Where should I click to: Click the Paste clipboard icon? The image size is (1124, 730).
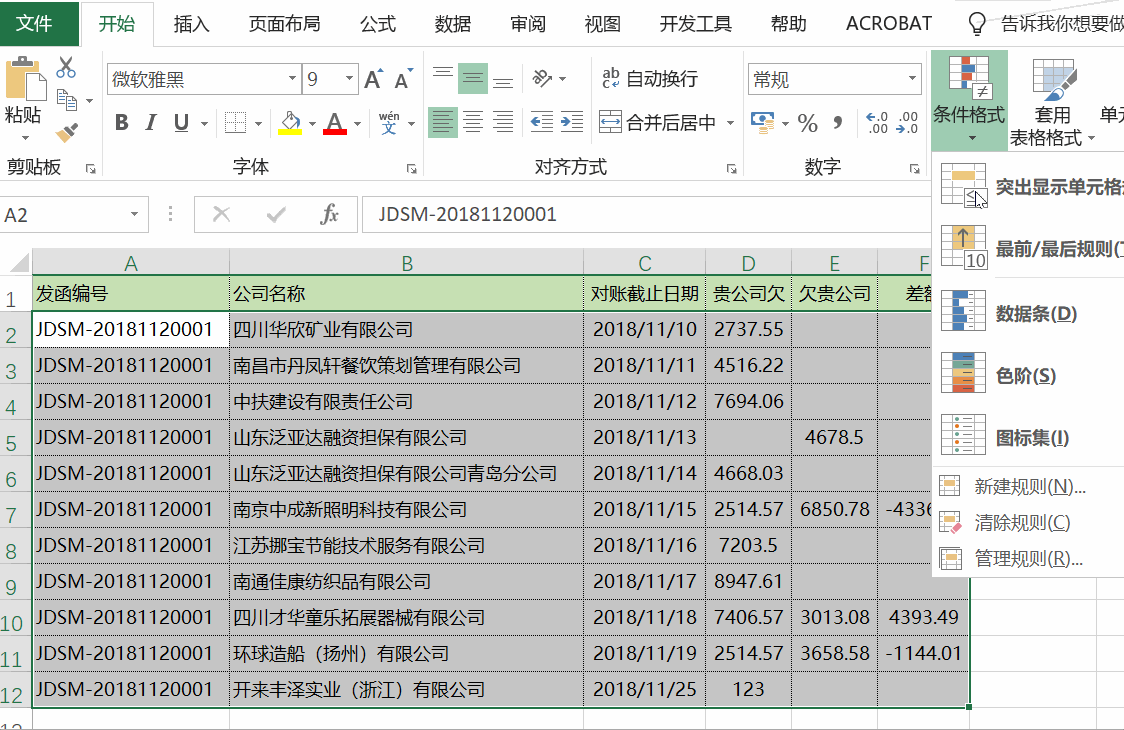tap(25, 80)
